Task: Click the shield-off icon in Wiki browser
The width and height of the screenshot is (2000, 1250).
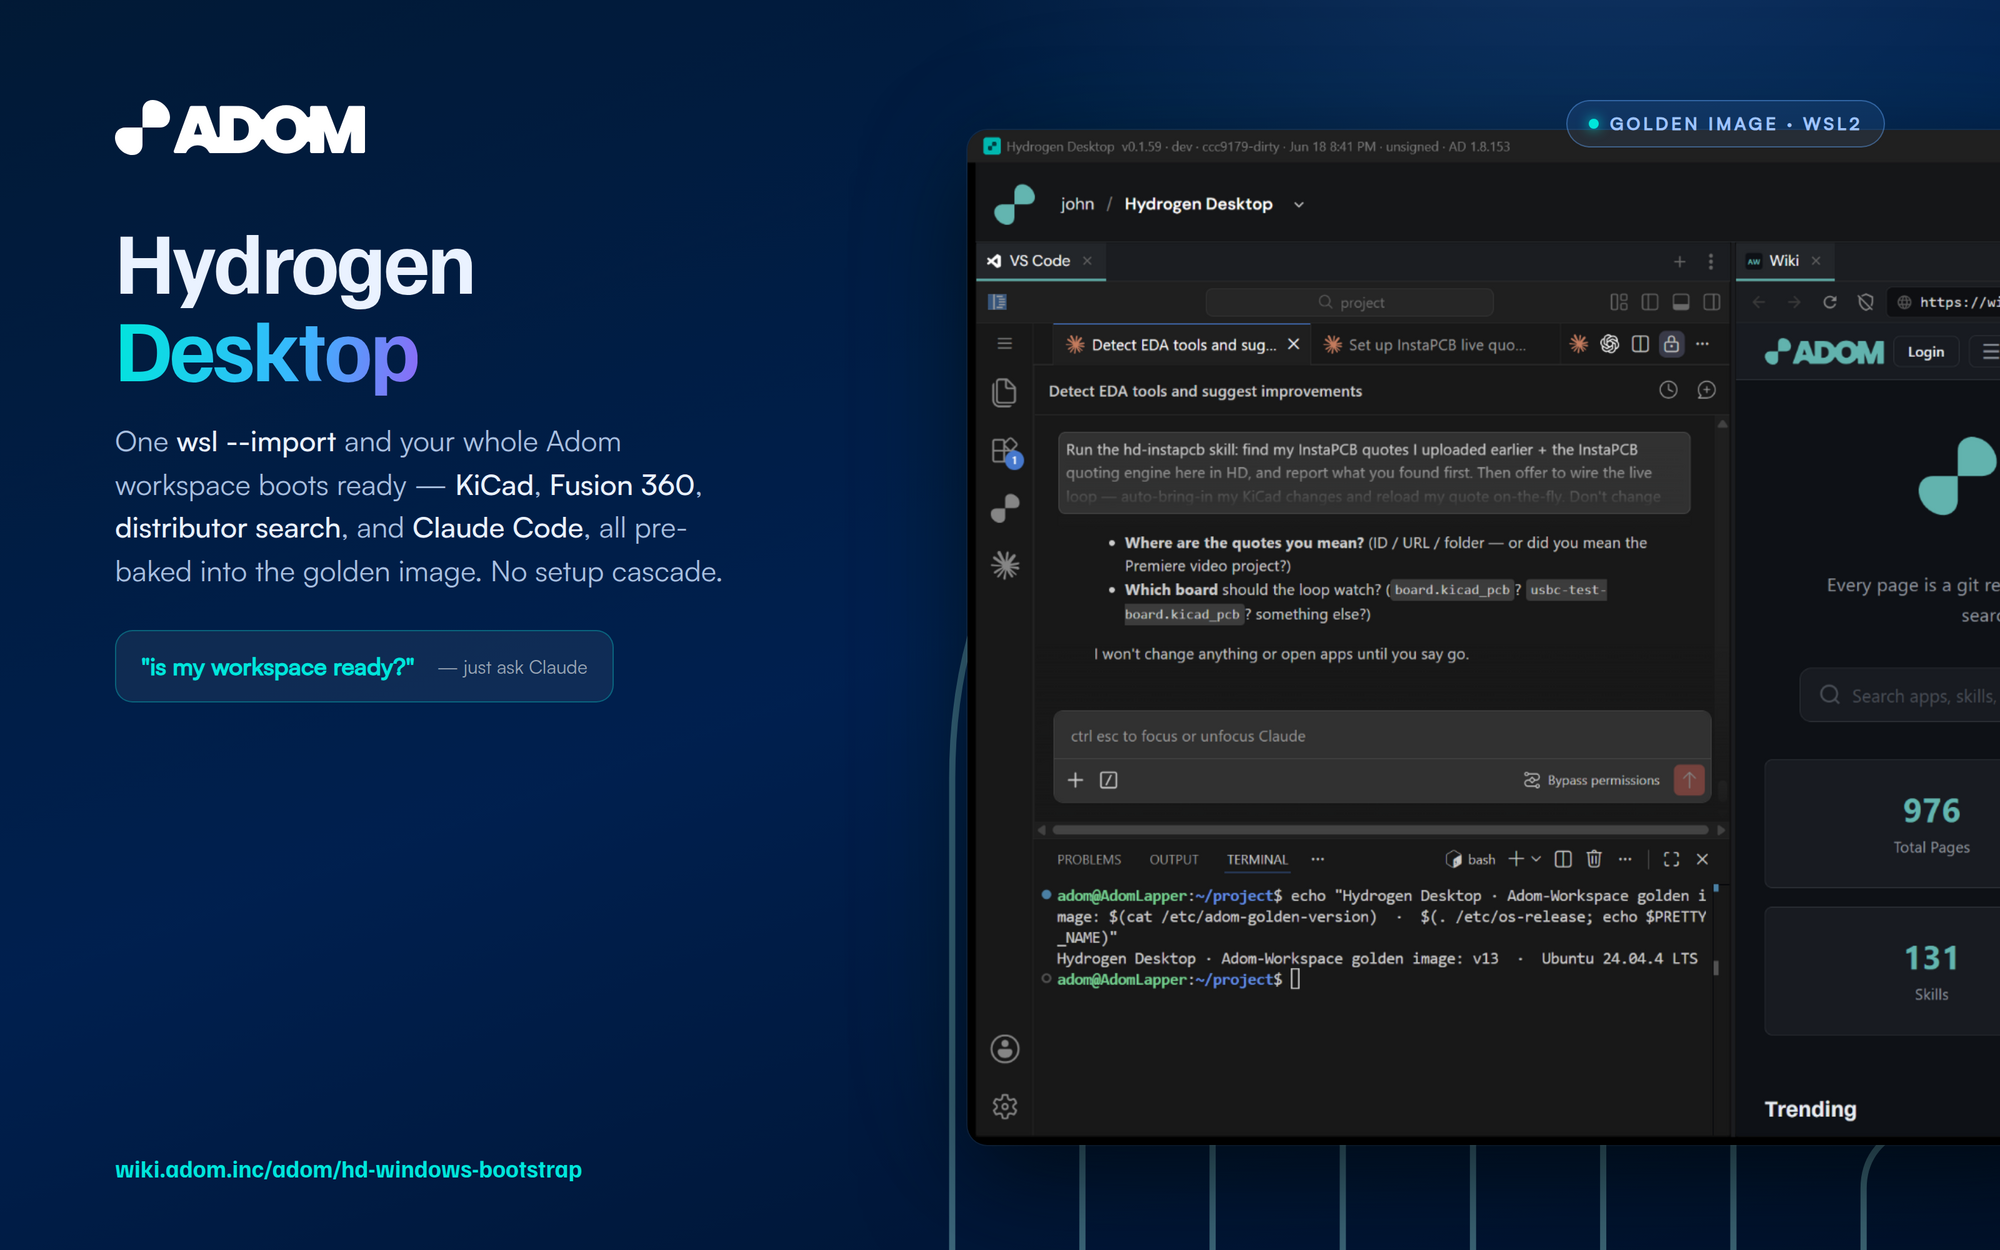Action: pos(1865,302)
